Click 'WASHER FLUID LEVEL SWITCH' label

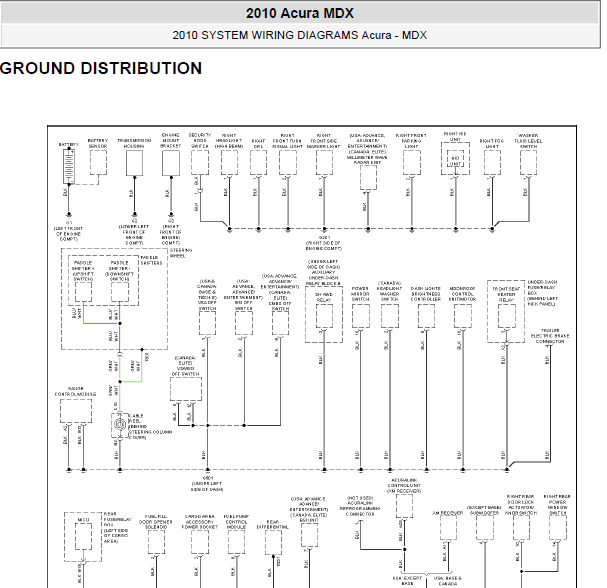528,141
